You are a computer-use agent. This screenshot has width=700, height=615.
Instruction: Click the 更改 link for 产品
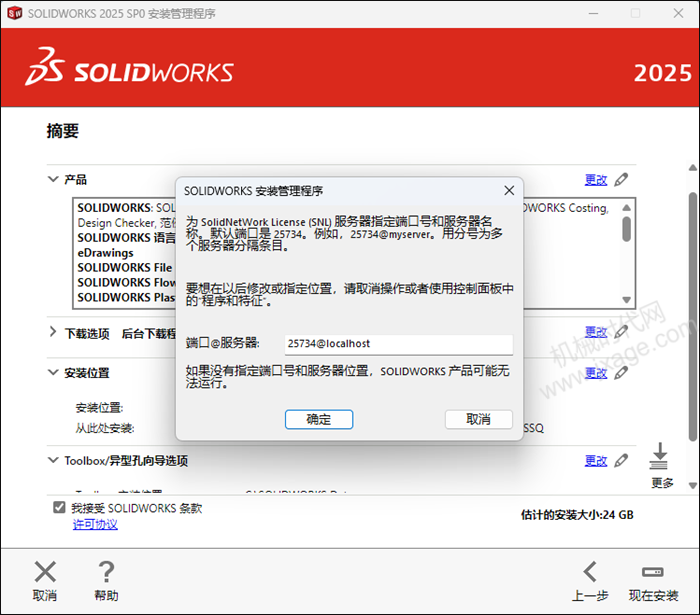coord(596,180)
